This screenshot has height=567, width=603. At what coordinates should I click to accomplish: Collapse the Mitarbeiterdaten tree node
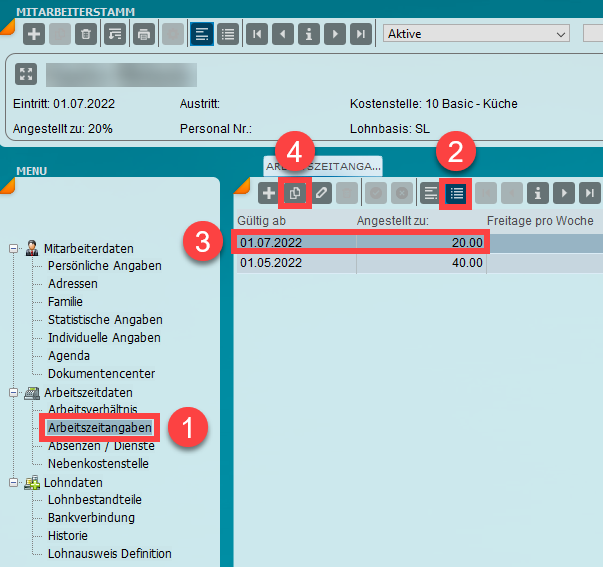point(14,248)
